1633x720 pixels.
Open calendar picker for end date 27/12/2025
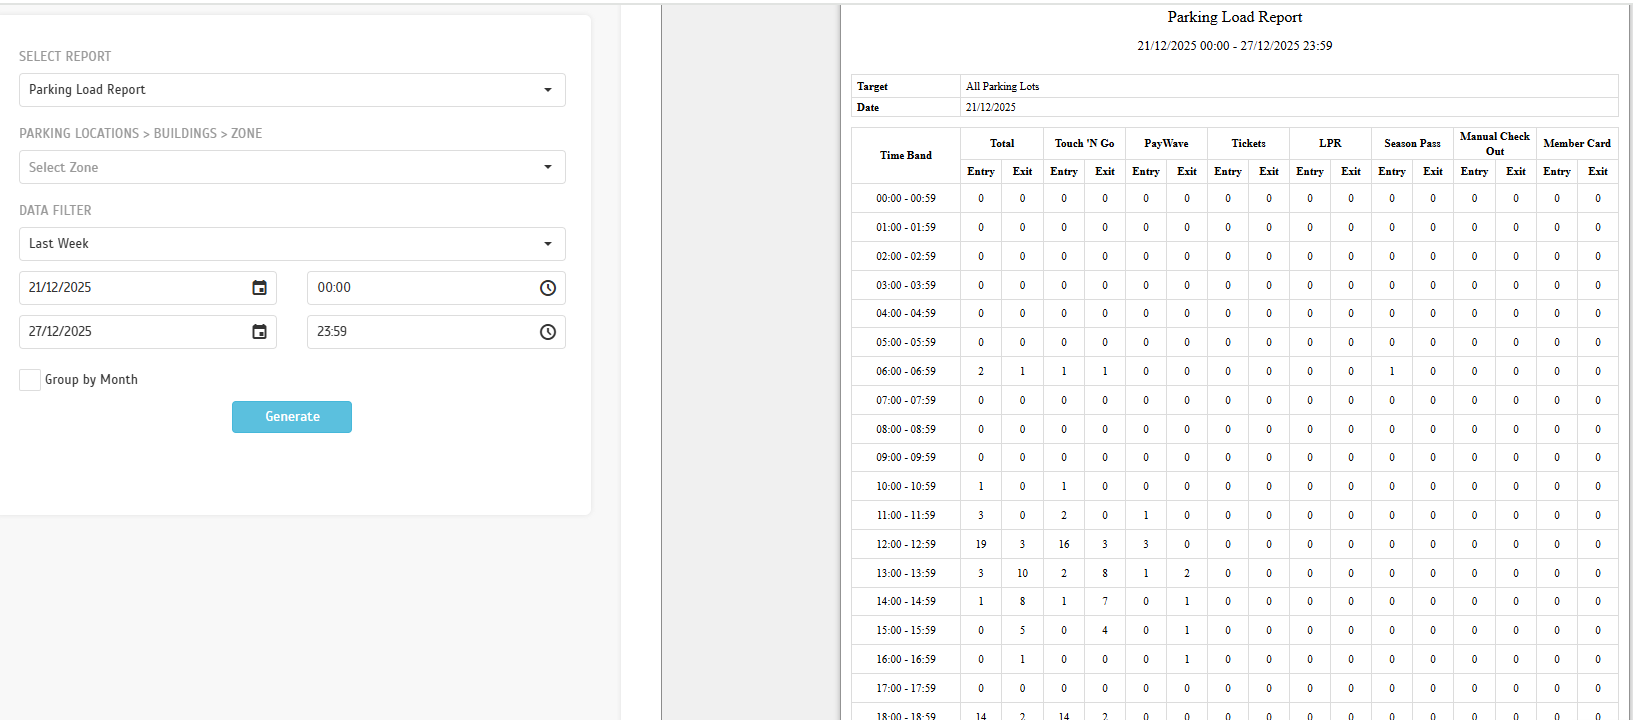[x=259, y=332]
